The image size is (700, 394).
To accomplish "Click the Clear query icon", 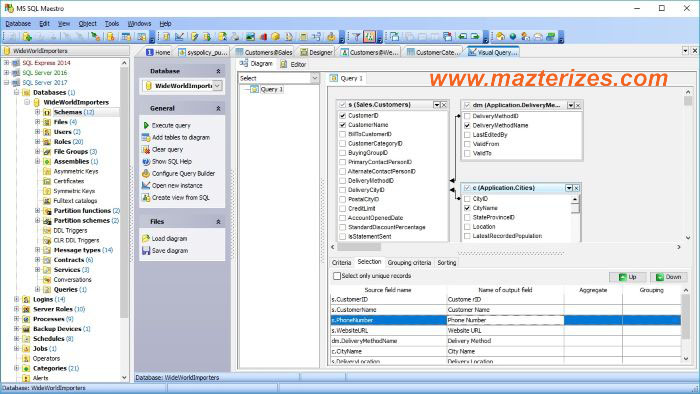I will pyautogui.click(x=146, y=149).
